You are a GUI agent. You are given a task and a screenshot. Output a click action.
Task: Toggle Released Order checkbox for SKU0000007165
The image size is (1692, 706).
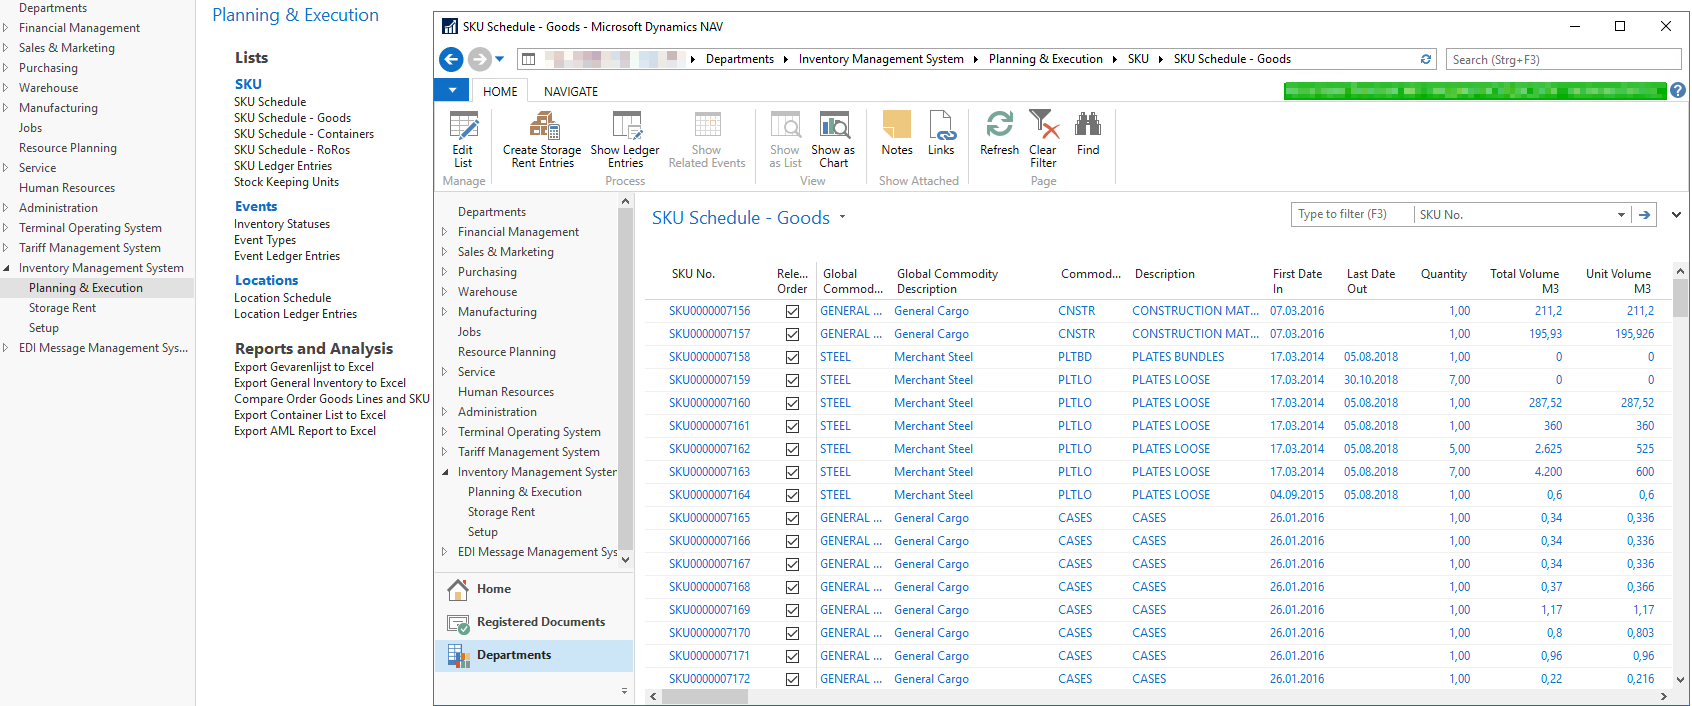[x=792, y=518]
